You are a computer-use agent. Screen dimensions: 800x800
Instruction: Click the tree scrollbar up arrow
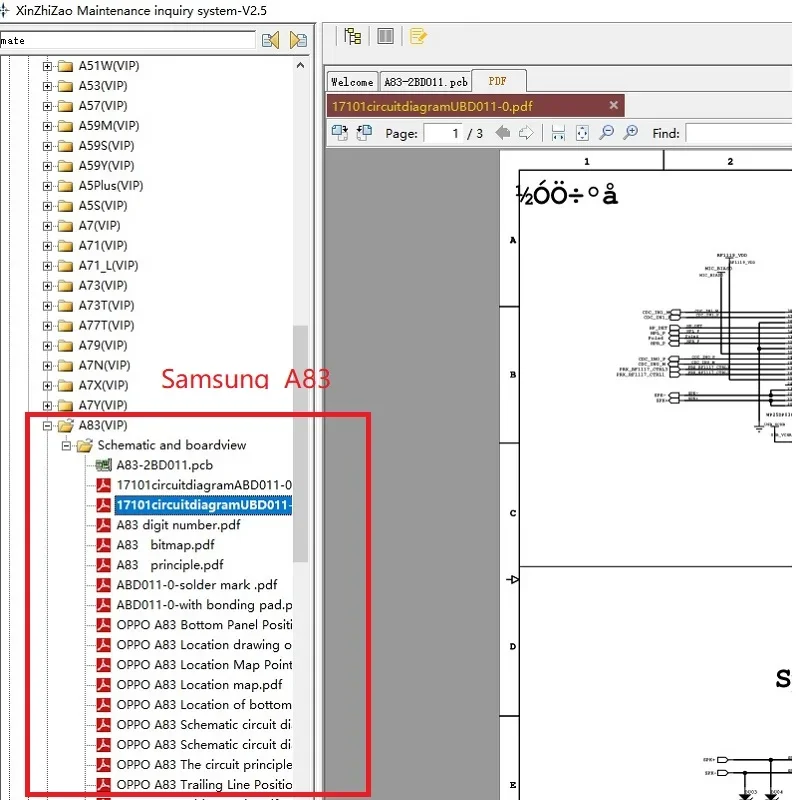[x=301, y=65]
